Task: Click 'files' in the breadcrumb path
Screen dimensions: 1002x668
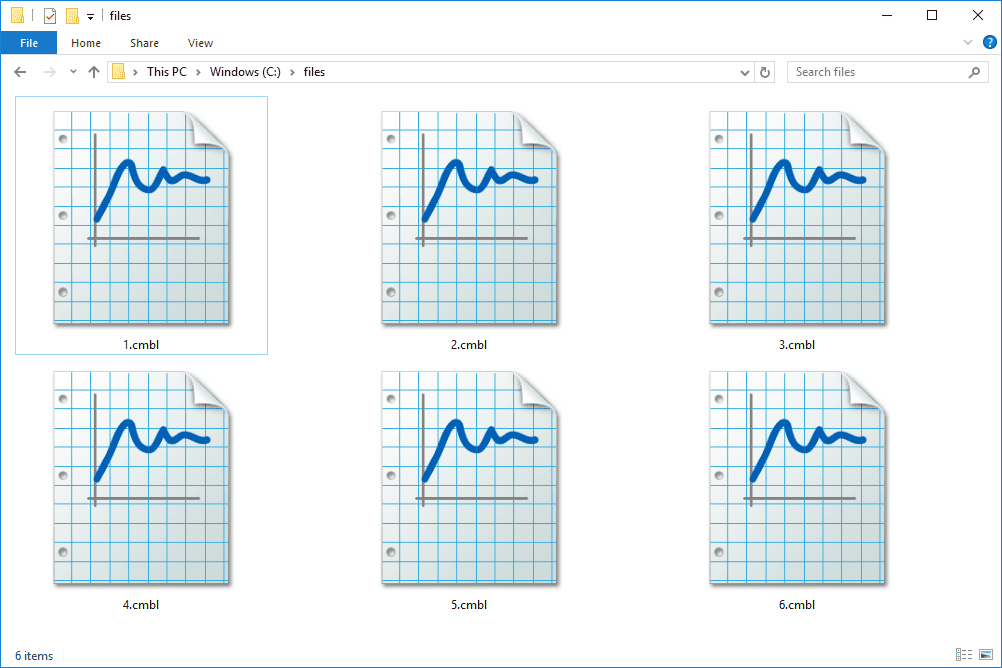Action: [x=314, y=72]
